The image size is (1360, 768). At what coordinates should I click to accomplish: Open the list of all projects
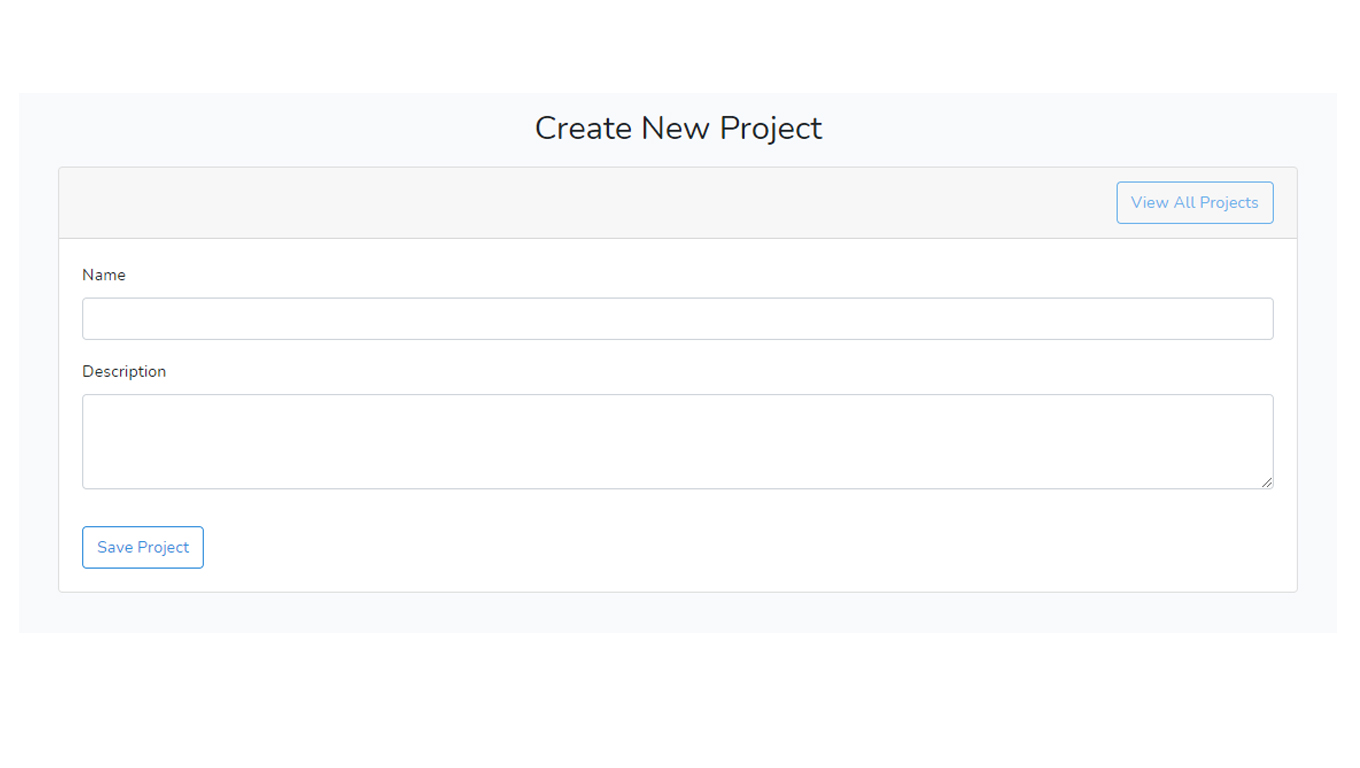click(1194, 203)
